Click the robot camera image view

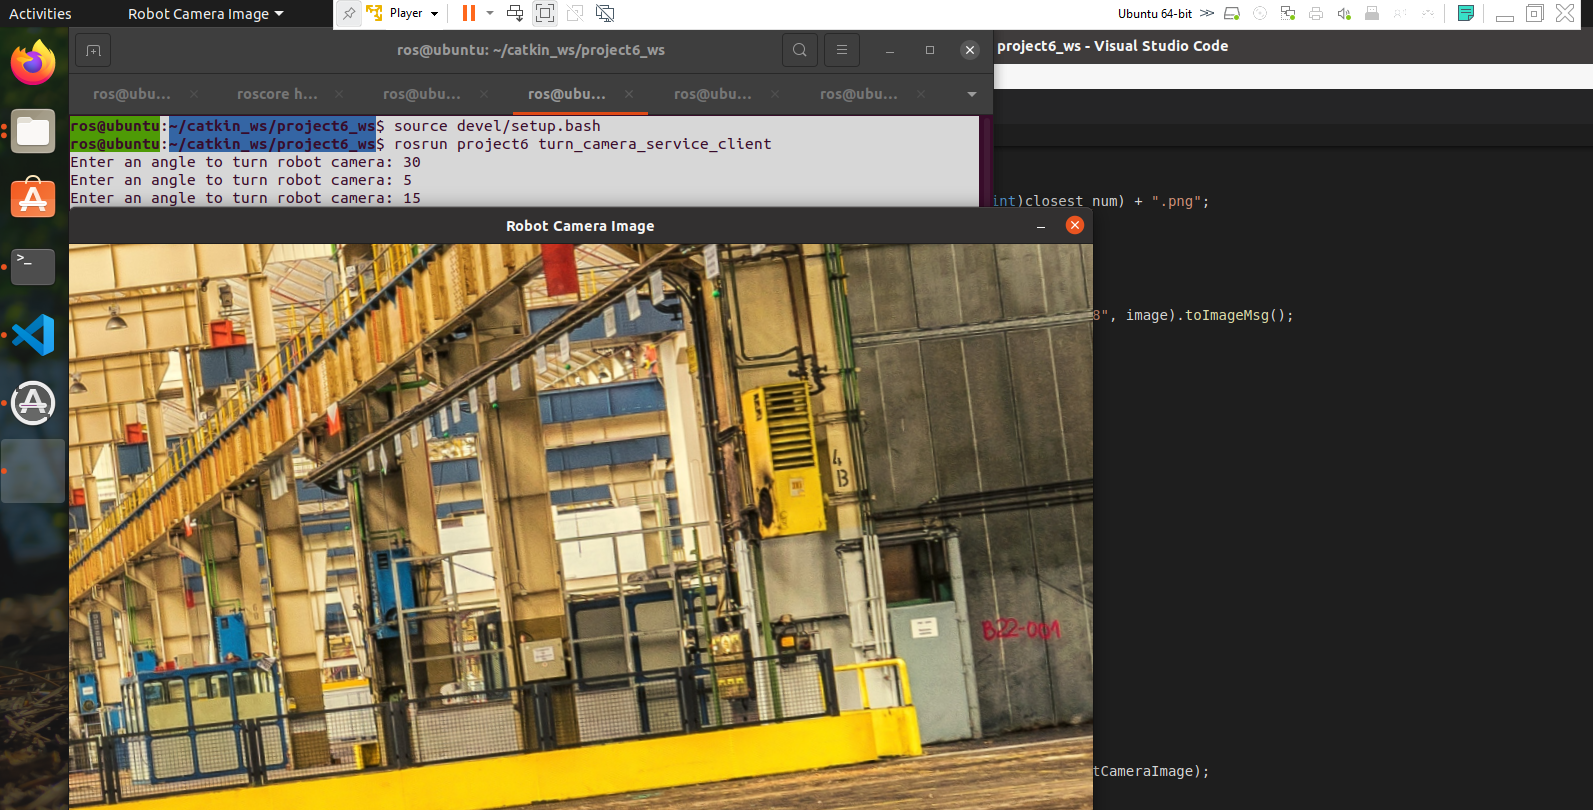580,526
